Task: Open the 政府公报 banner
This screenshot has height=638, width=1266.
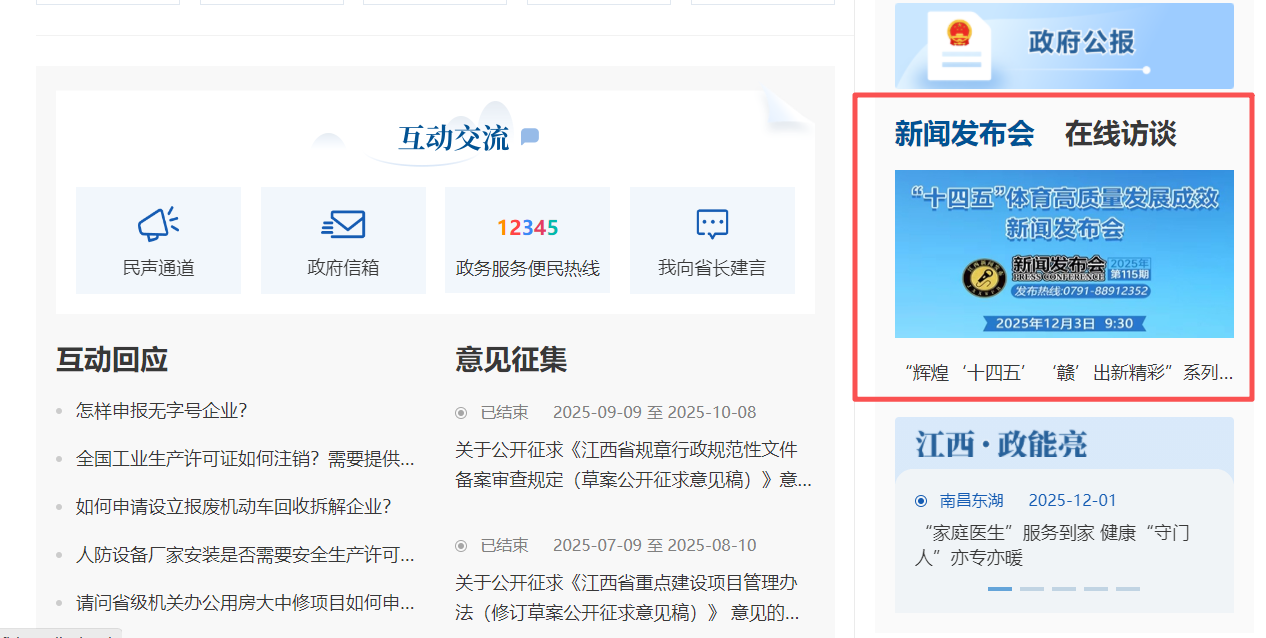Action: 1064,46
